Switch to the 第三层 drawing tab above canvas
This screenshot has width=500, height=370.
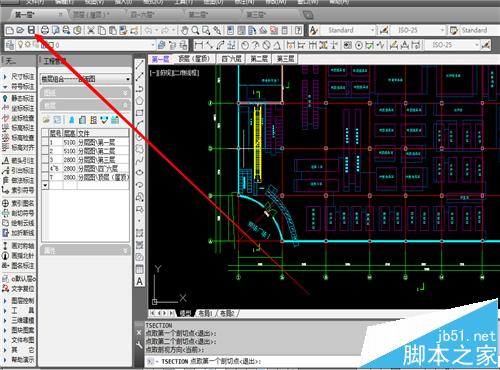coord(286,59)
